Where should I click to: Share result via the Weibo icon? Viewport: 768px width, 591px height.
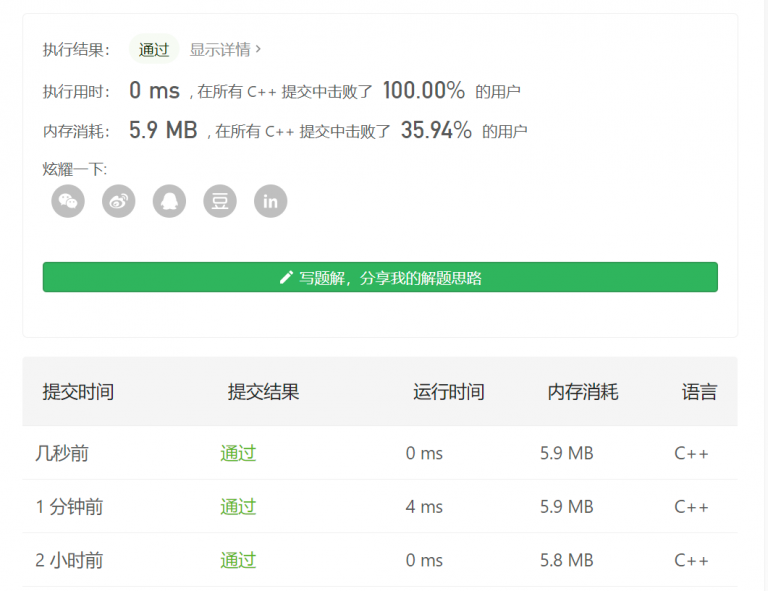tap(119, 201)
